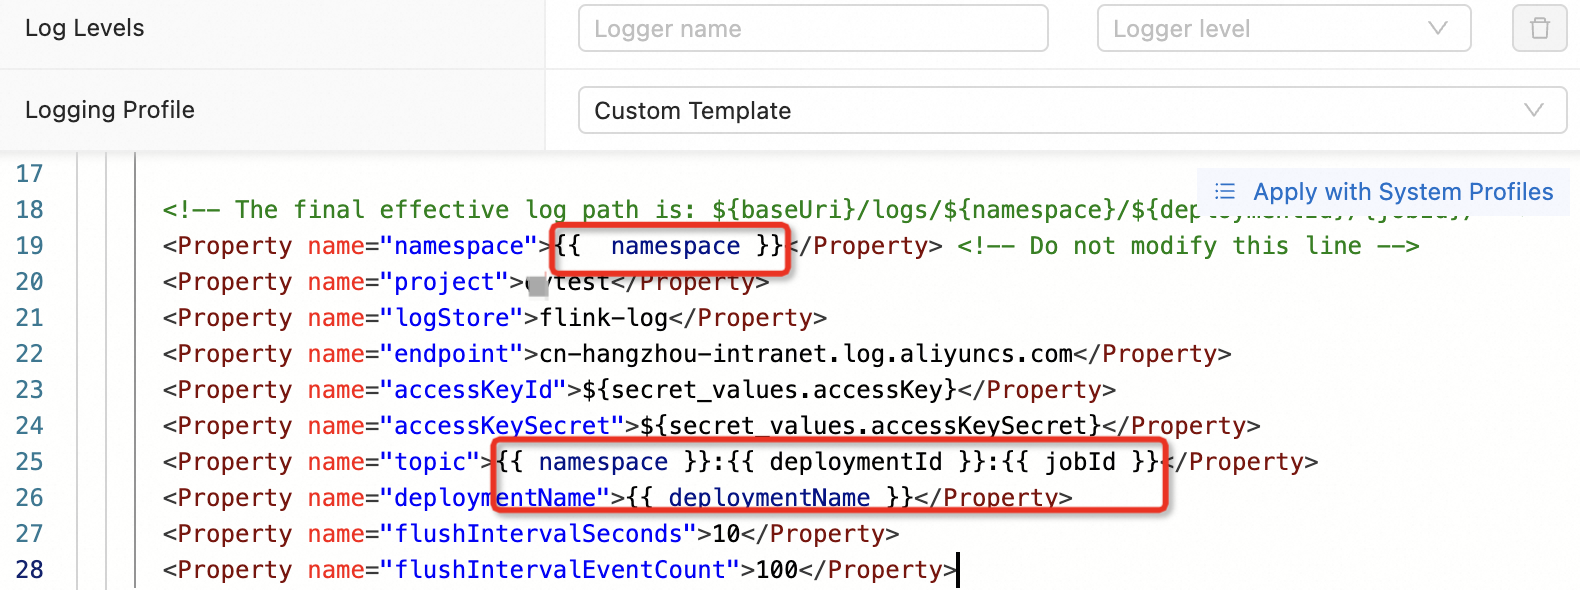
Task: Click the trash icon to delete the logger
Action: (1540, 28)
